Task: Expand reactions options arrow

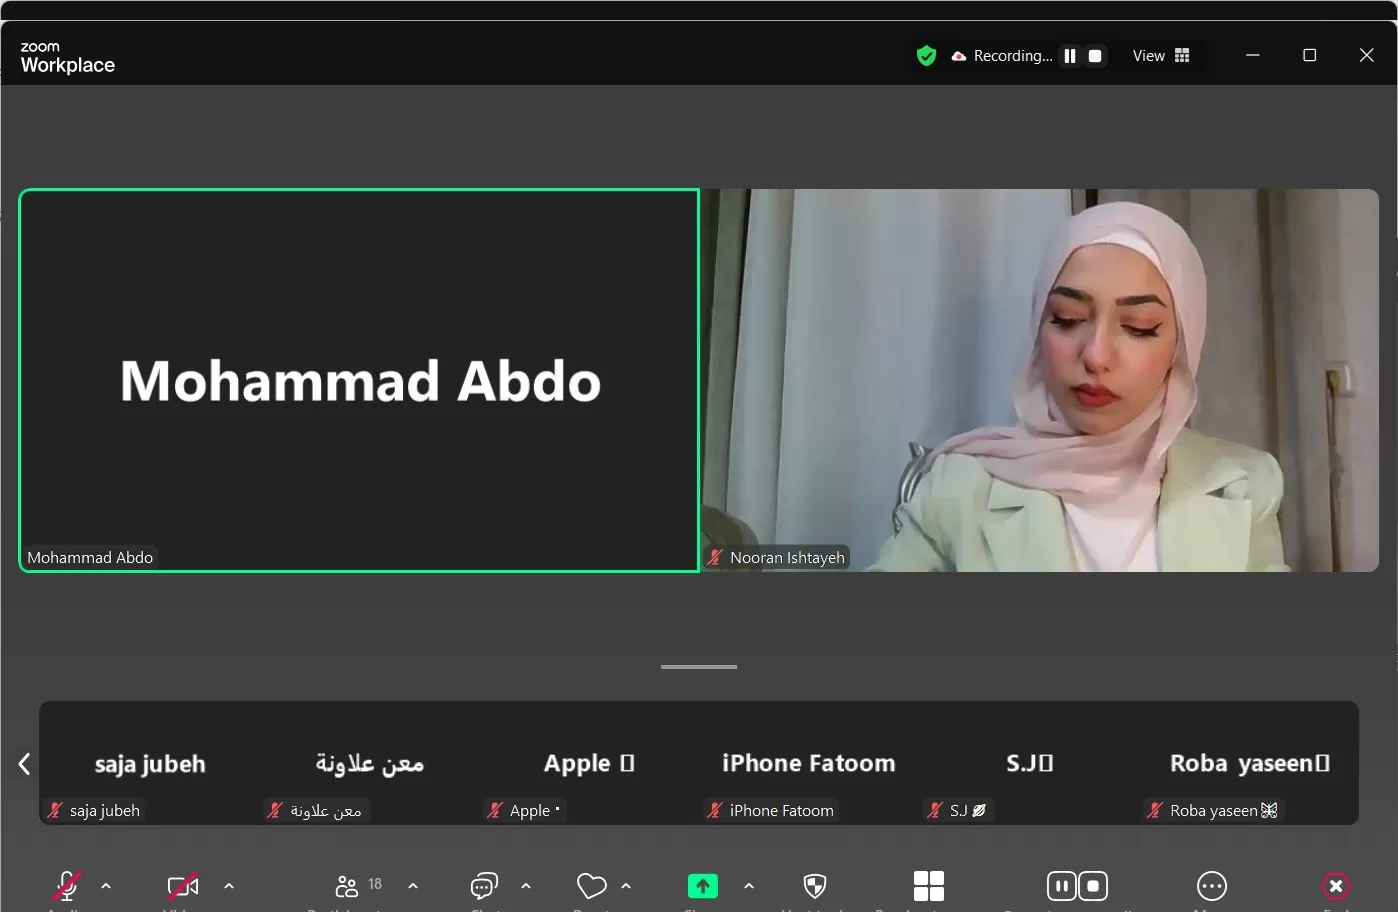Action: (x=626, y=886)
